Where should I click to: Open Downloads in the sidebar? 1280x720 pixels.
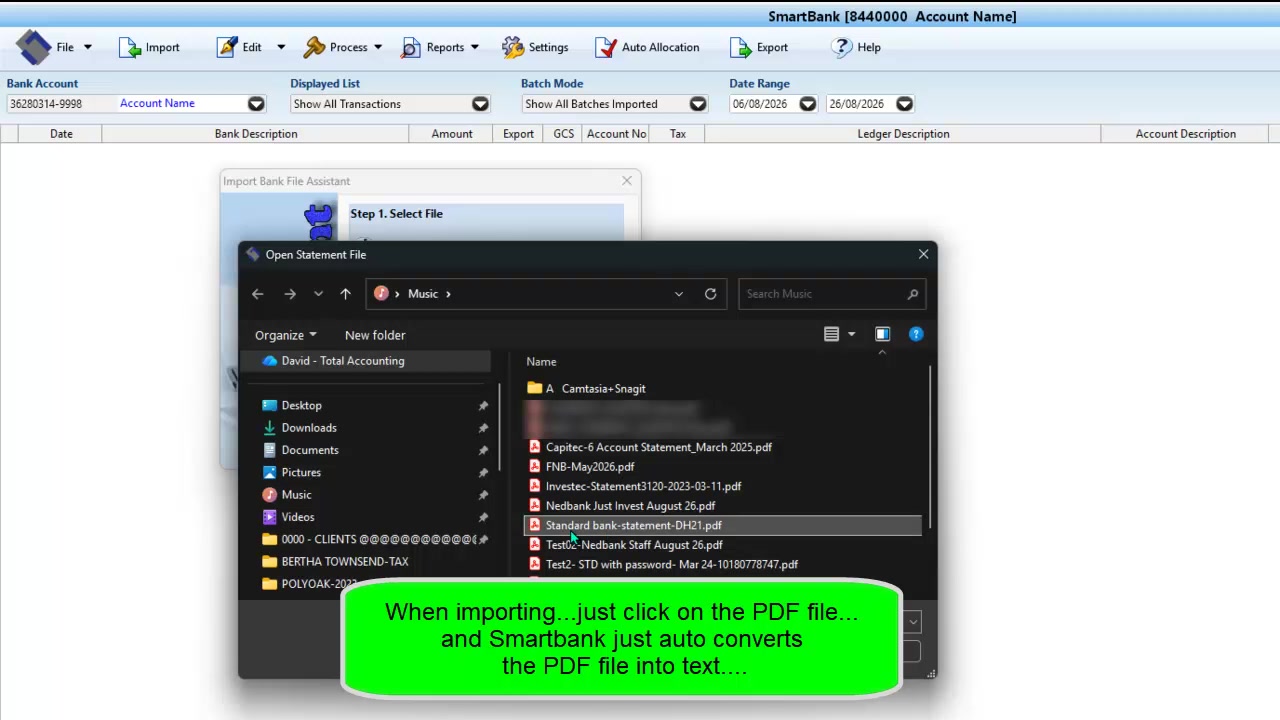[x=308, y=428]
